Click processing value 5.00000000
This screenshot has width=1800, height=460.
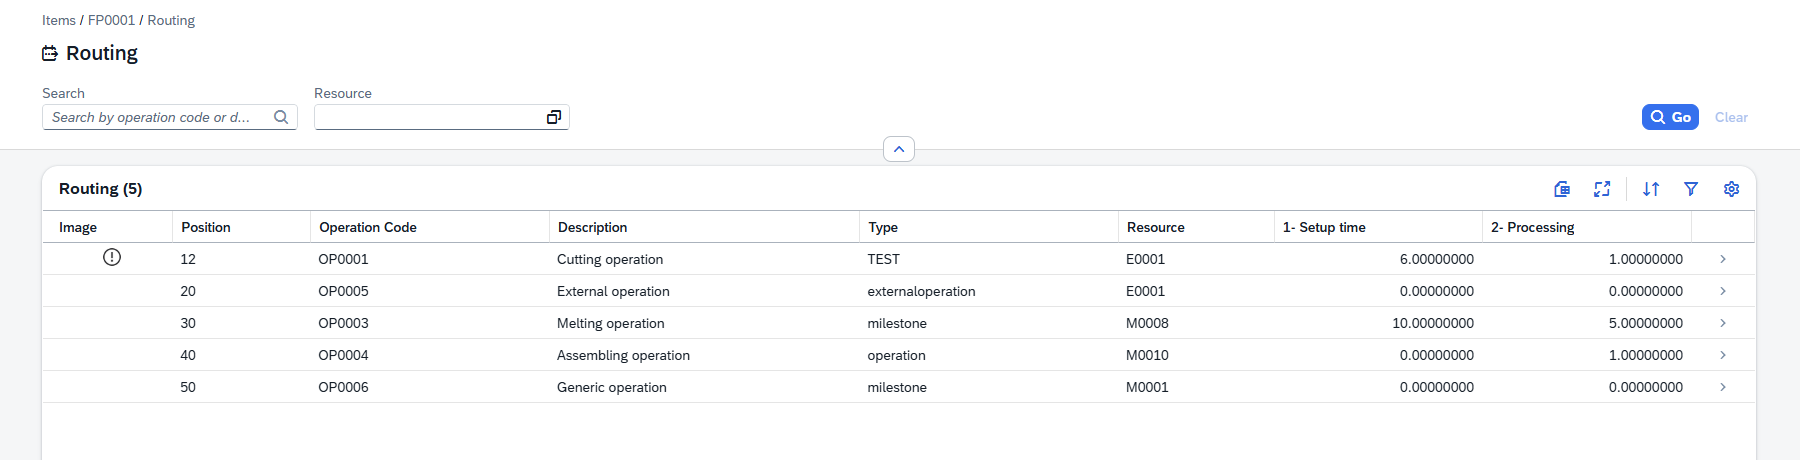(1646, 323)
